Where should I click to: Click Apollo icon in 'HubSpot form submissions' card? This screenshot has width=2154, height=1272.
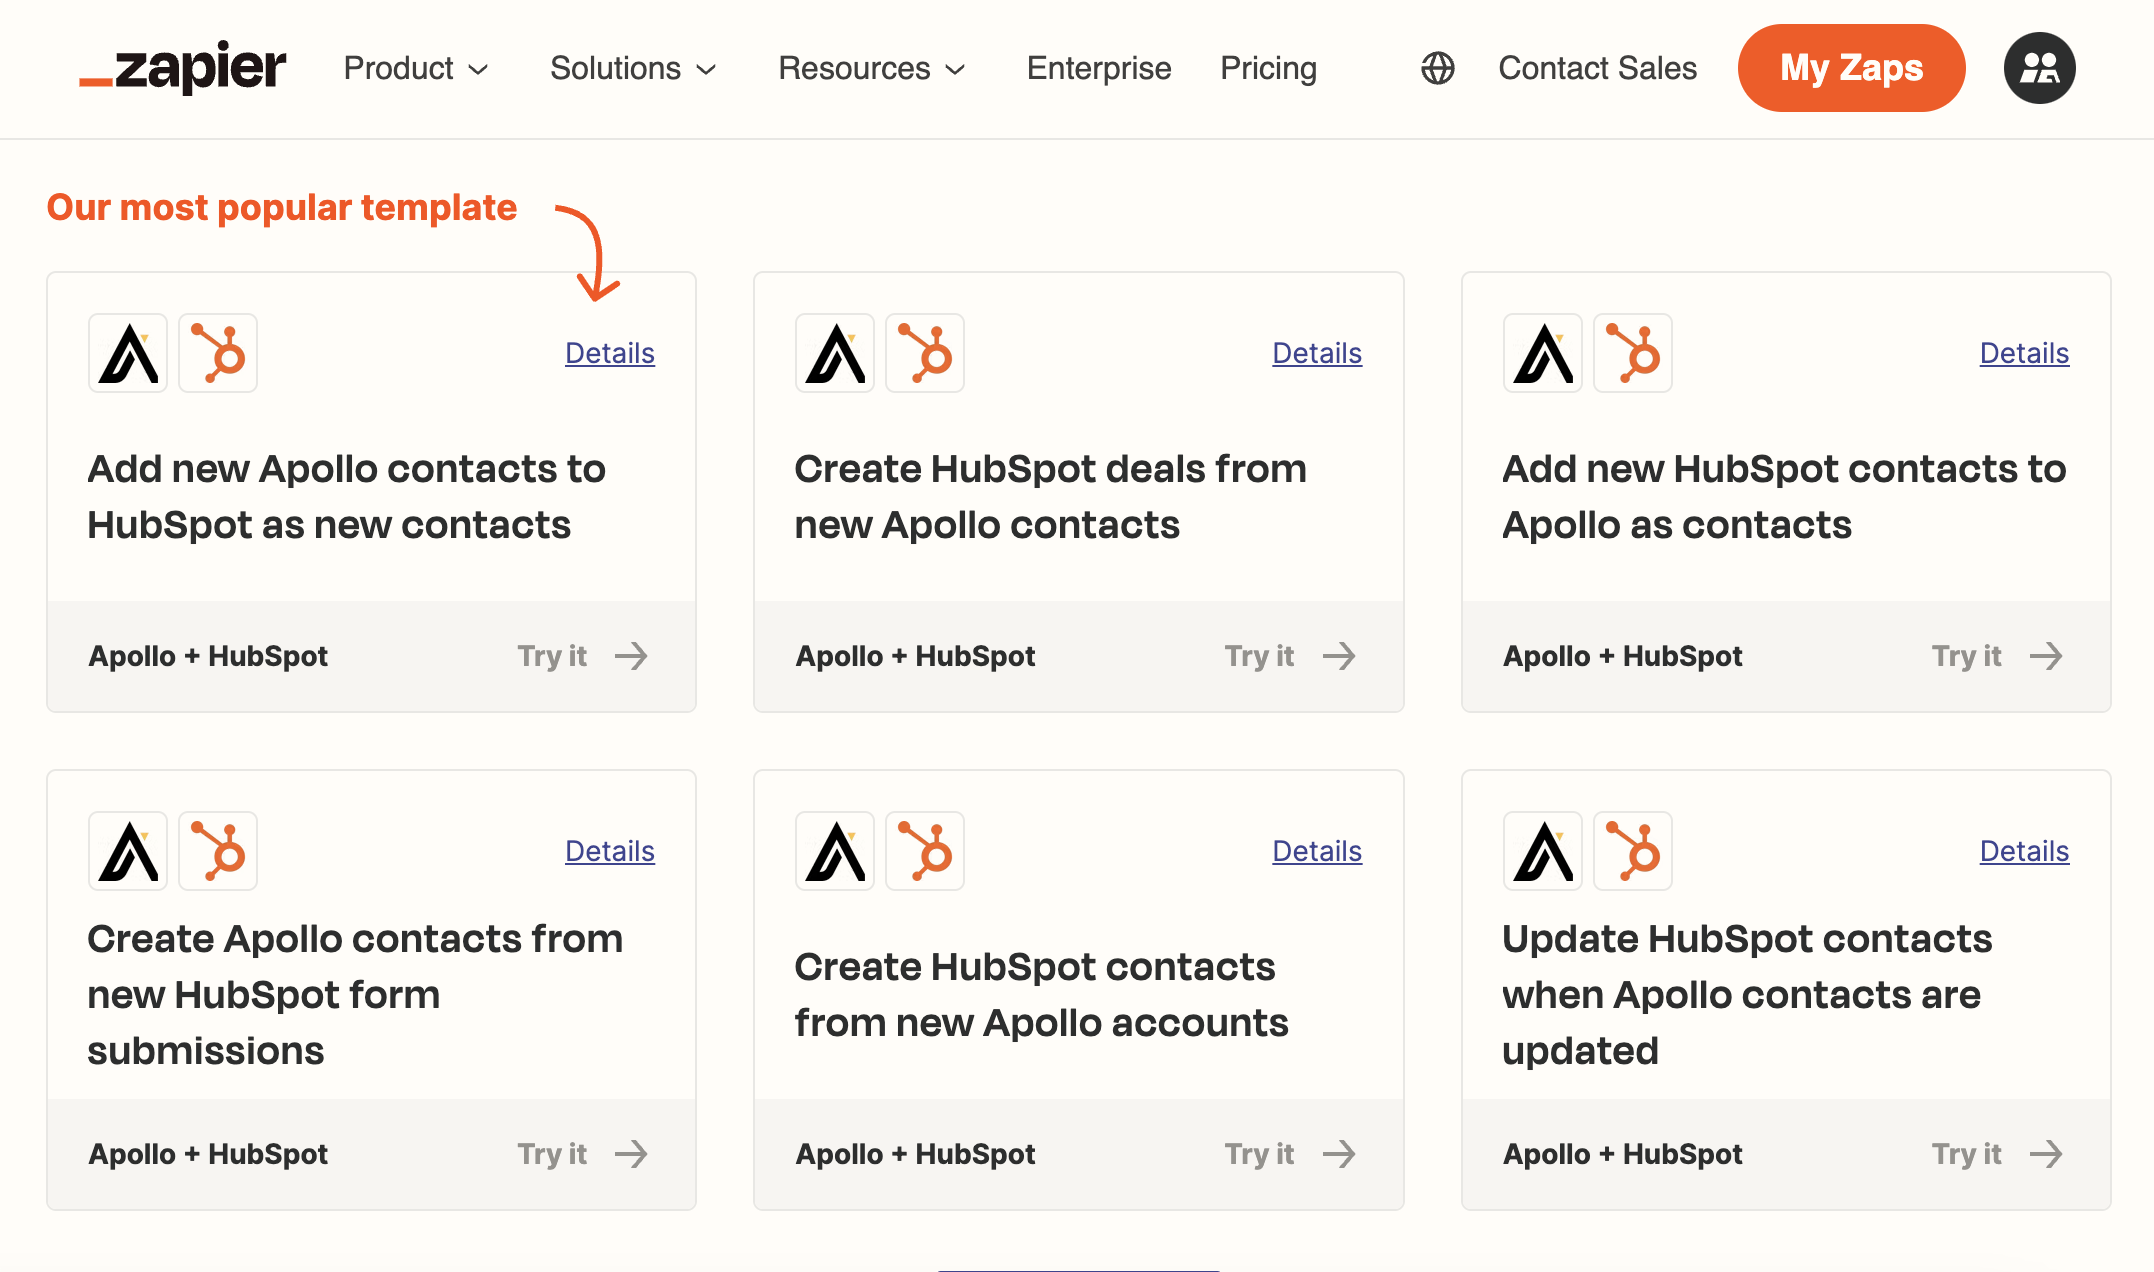(x=128, y=851)
